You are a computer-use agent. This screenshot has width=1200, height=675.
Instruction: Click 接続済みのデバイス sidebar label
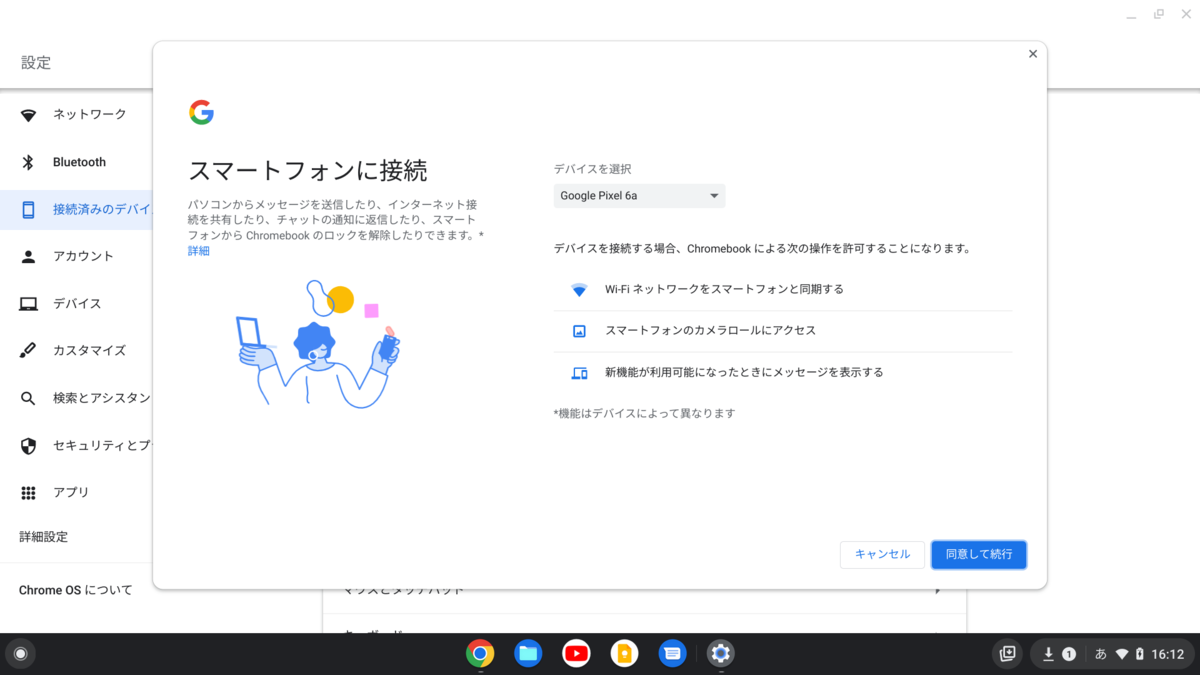[102, 209]
